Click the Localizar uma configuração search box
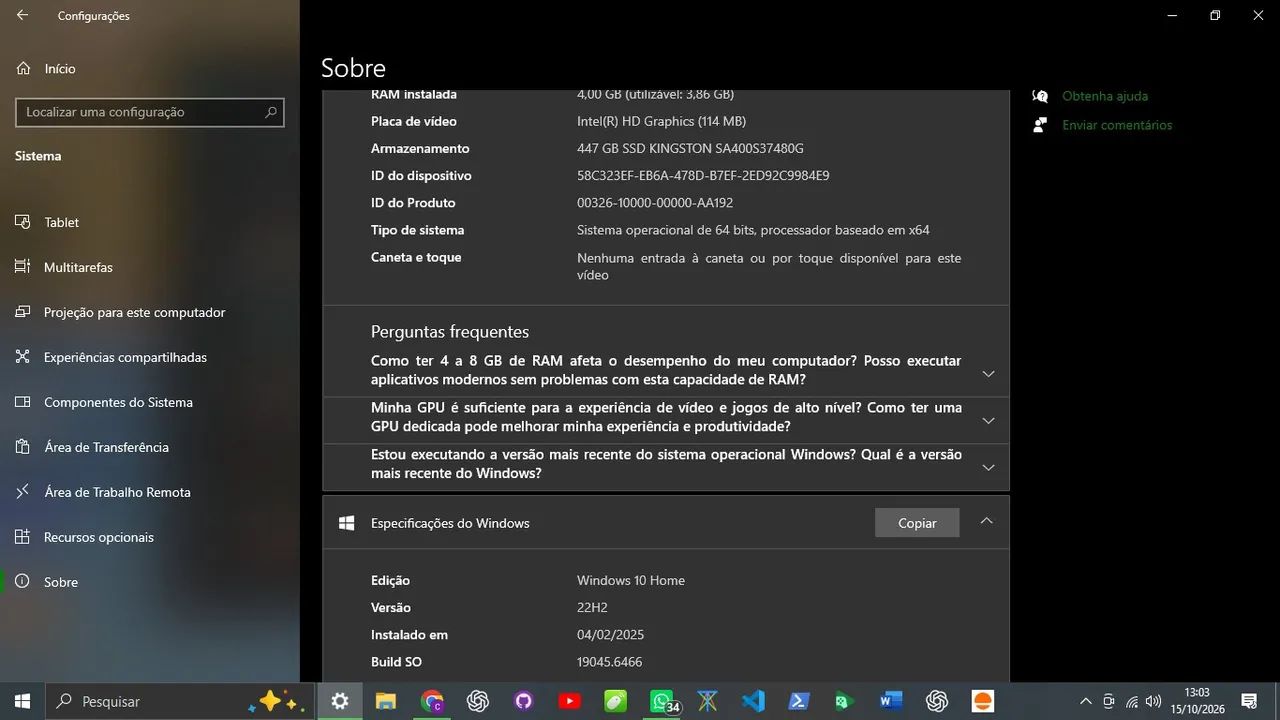The width and height of the screenshot is (1280, 720). 150,112
